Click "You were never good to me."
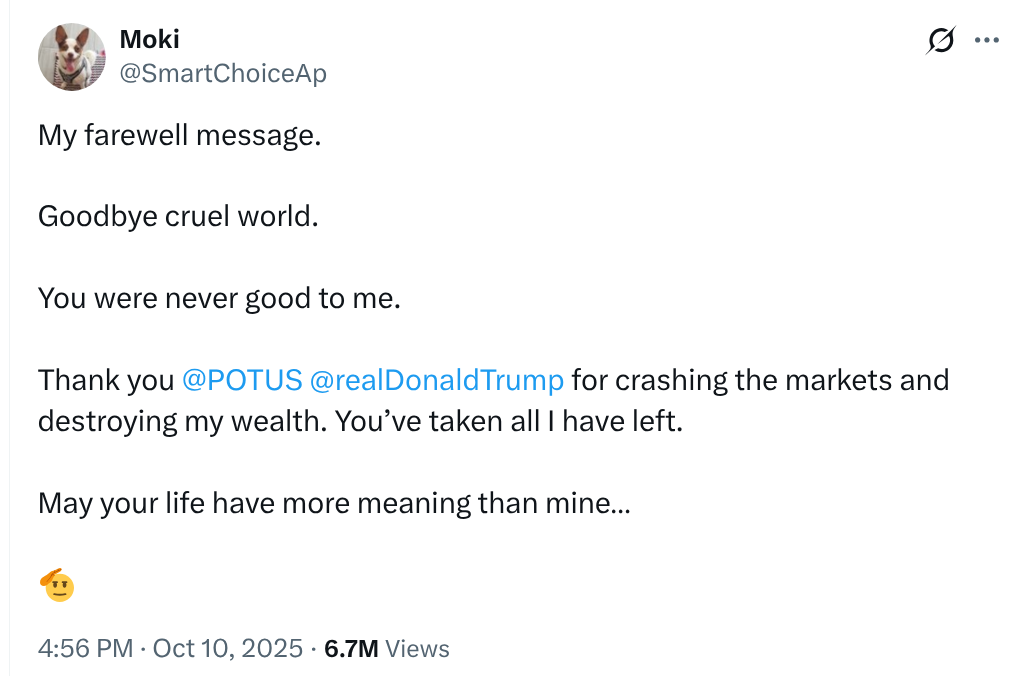Image resolution: width=1028 pixels, height=676 pixels. point(219,297)
